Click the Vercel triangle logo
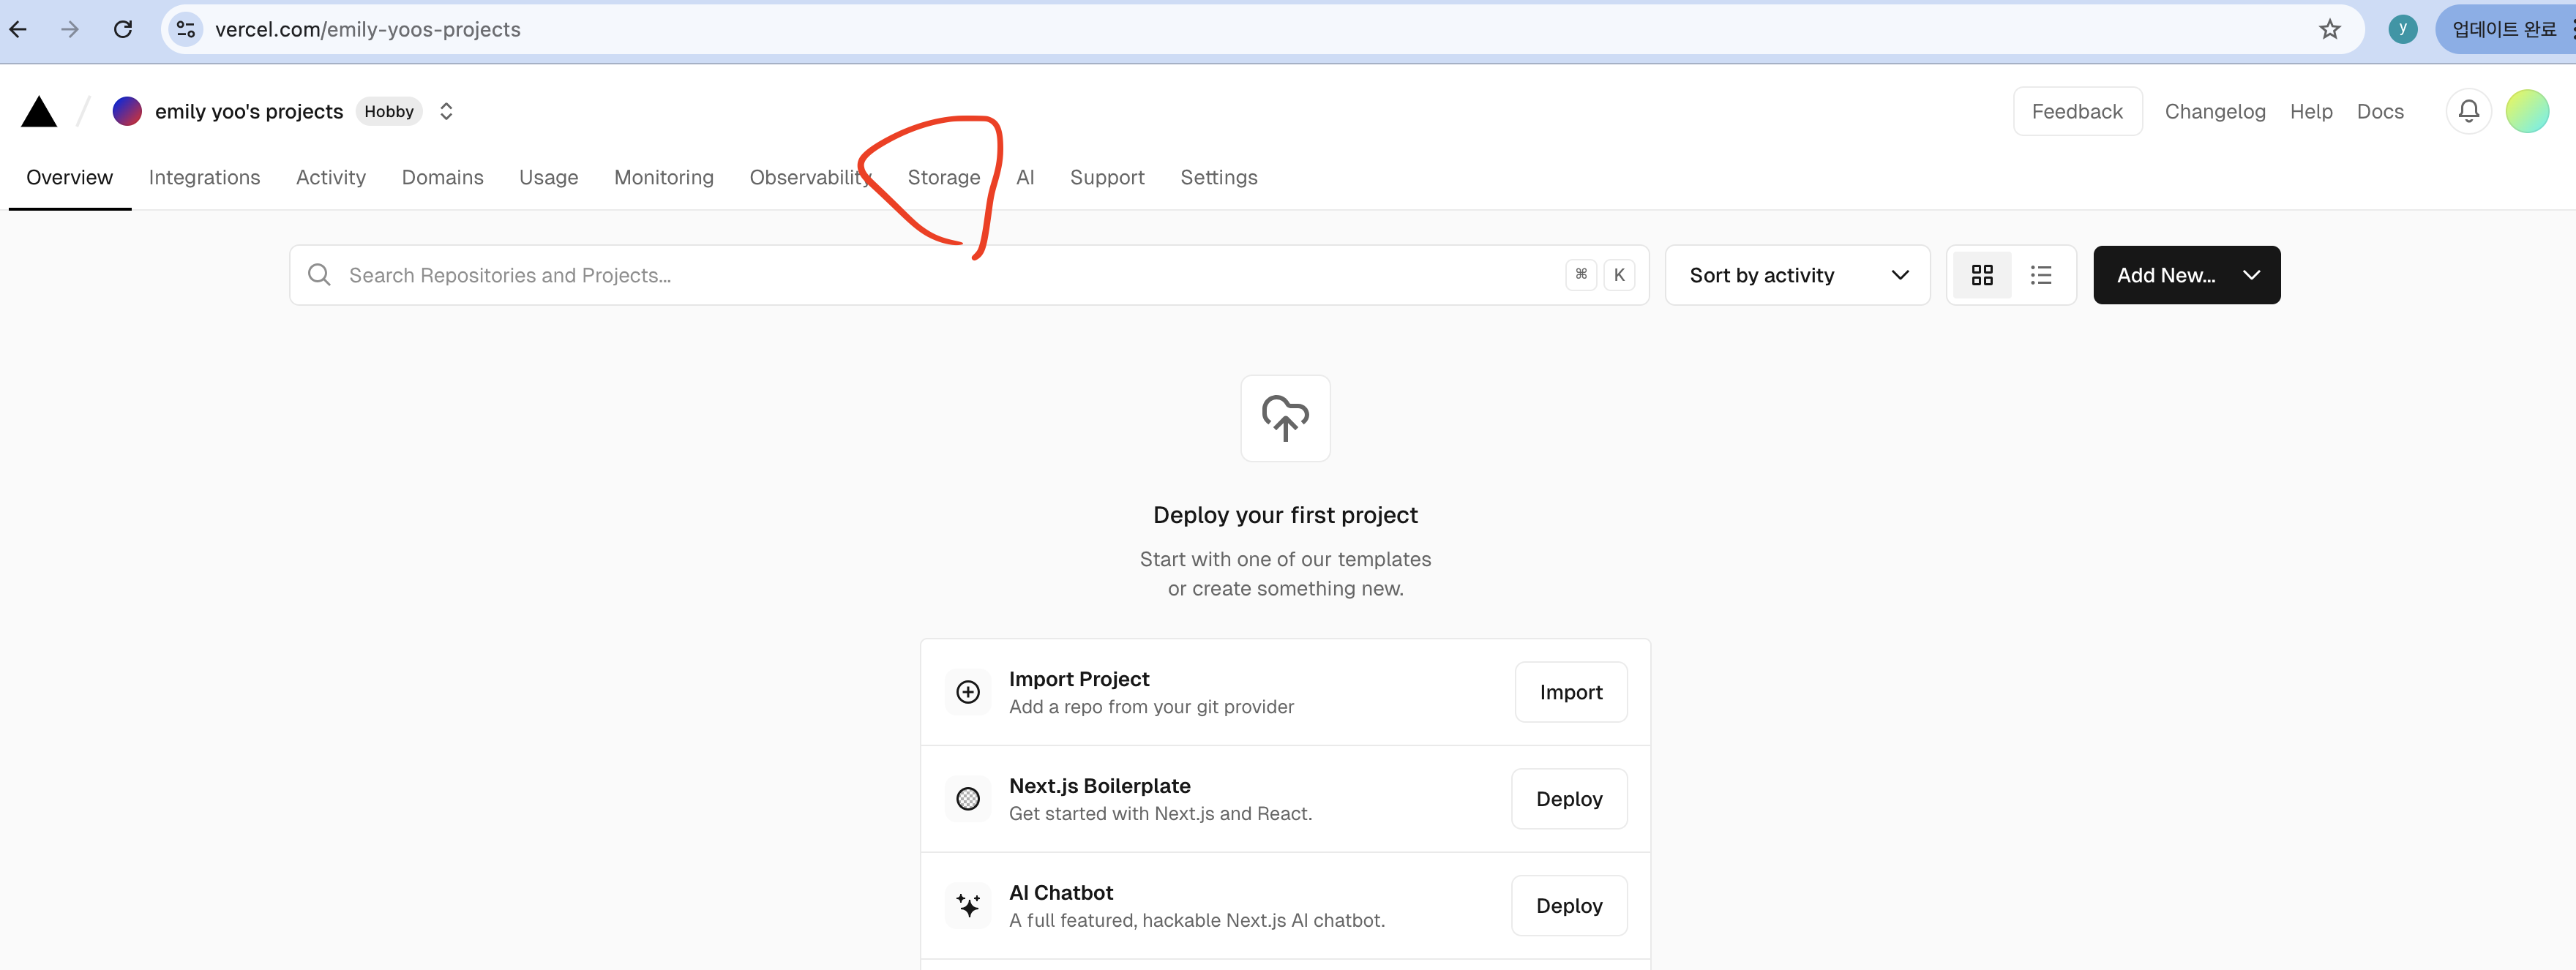 pyautogui.click(x=39, y=112)
